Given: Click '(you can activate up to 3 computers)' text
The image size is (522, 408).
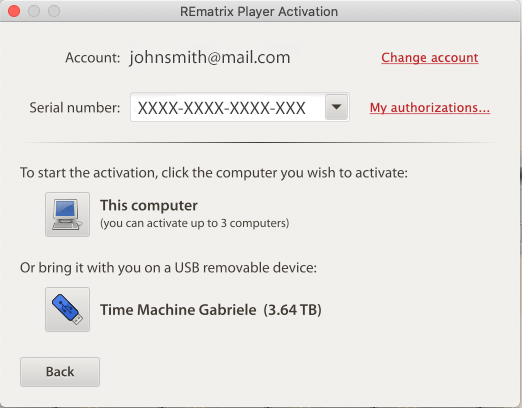Looking at the screenshot, I should [x=195, y=223].
